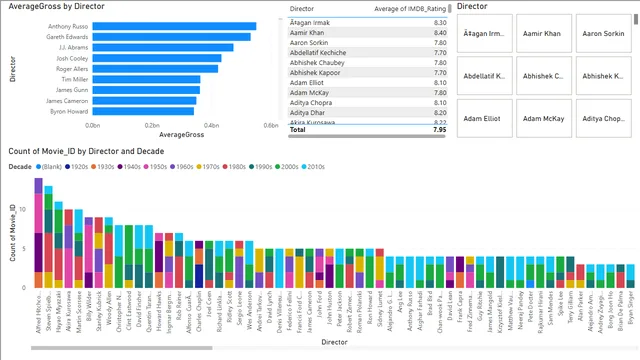This screenshot has height=360, width=640.
Task: Click the Josh Cooley gross bar
Action: point(157,58)
